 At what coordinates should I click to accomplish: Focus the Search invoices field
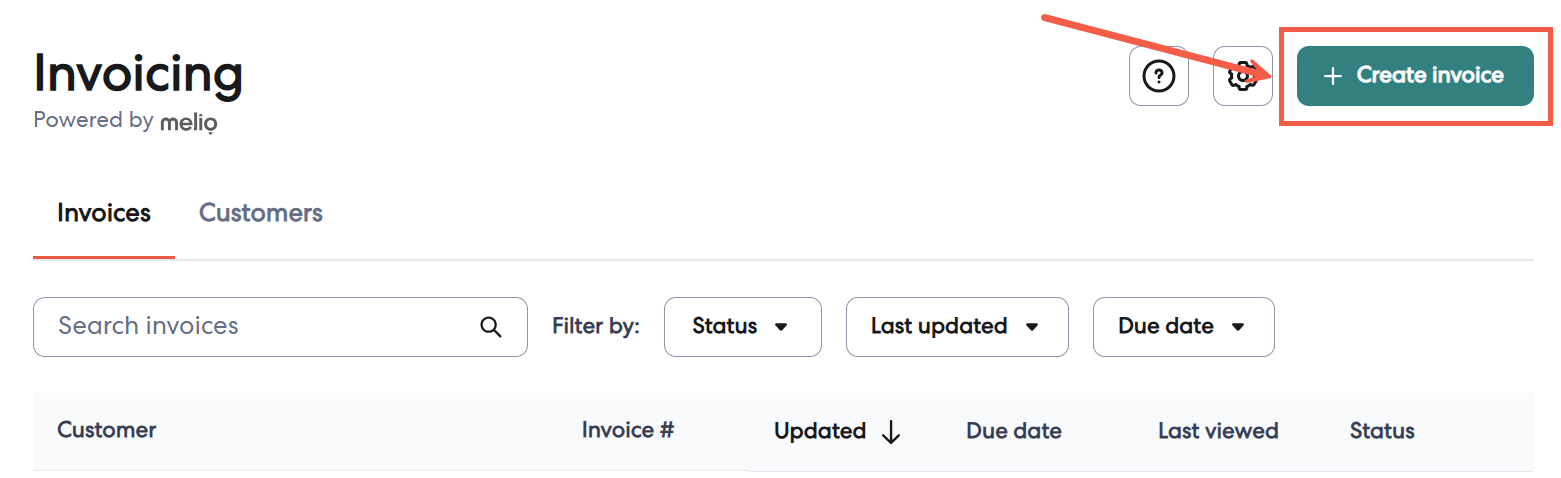260,326
